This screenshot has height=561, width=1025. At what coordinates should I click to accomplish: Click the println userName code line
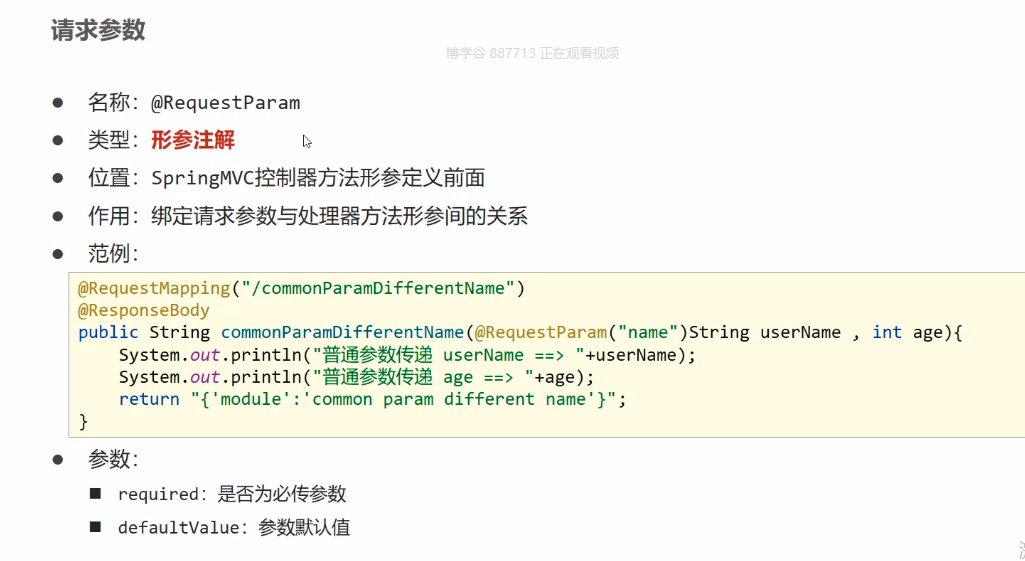[406, 354]
